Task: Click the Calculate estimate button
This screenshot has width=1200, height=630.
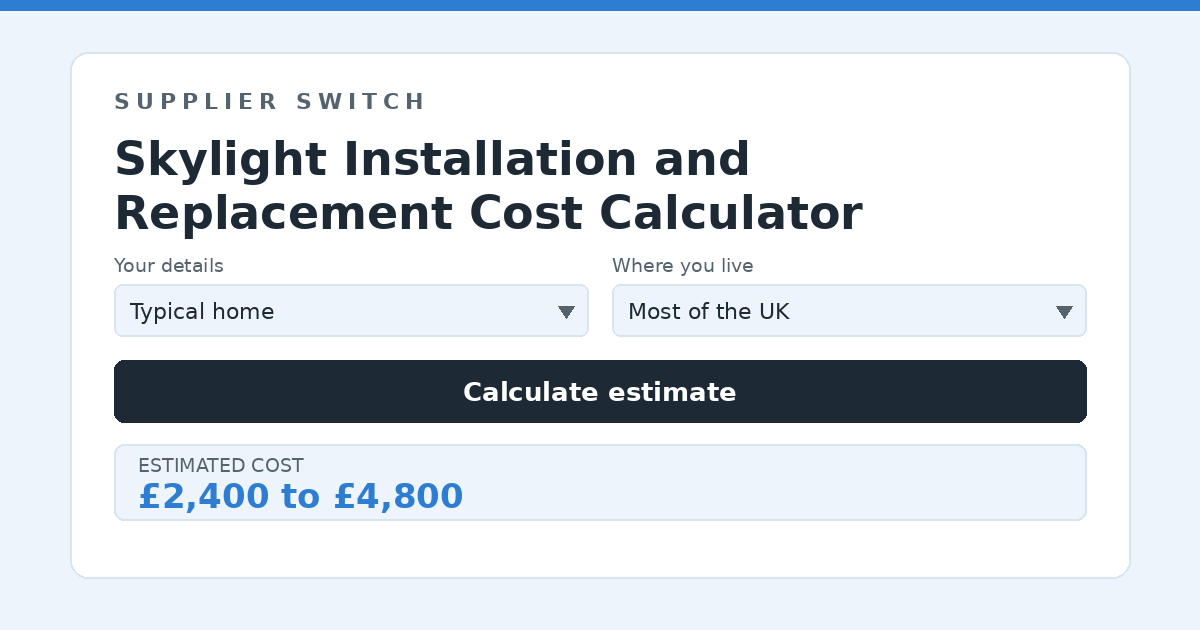Action: (x=600, y=392)
